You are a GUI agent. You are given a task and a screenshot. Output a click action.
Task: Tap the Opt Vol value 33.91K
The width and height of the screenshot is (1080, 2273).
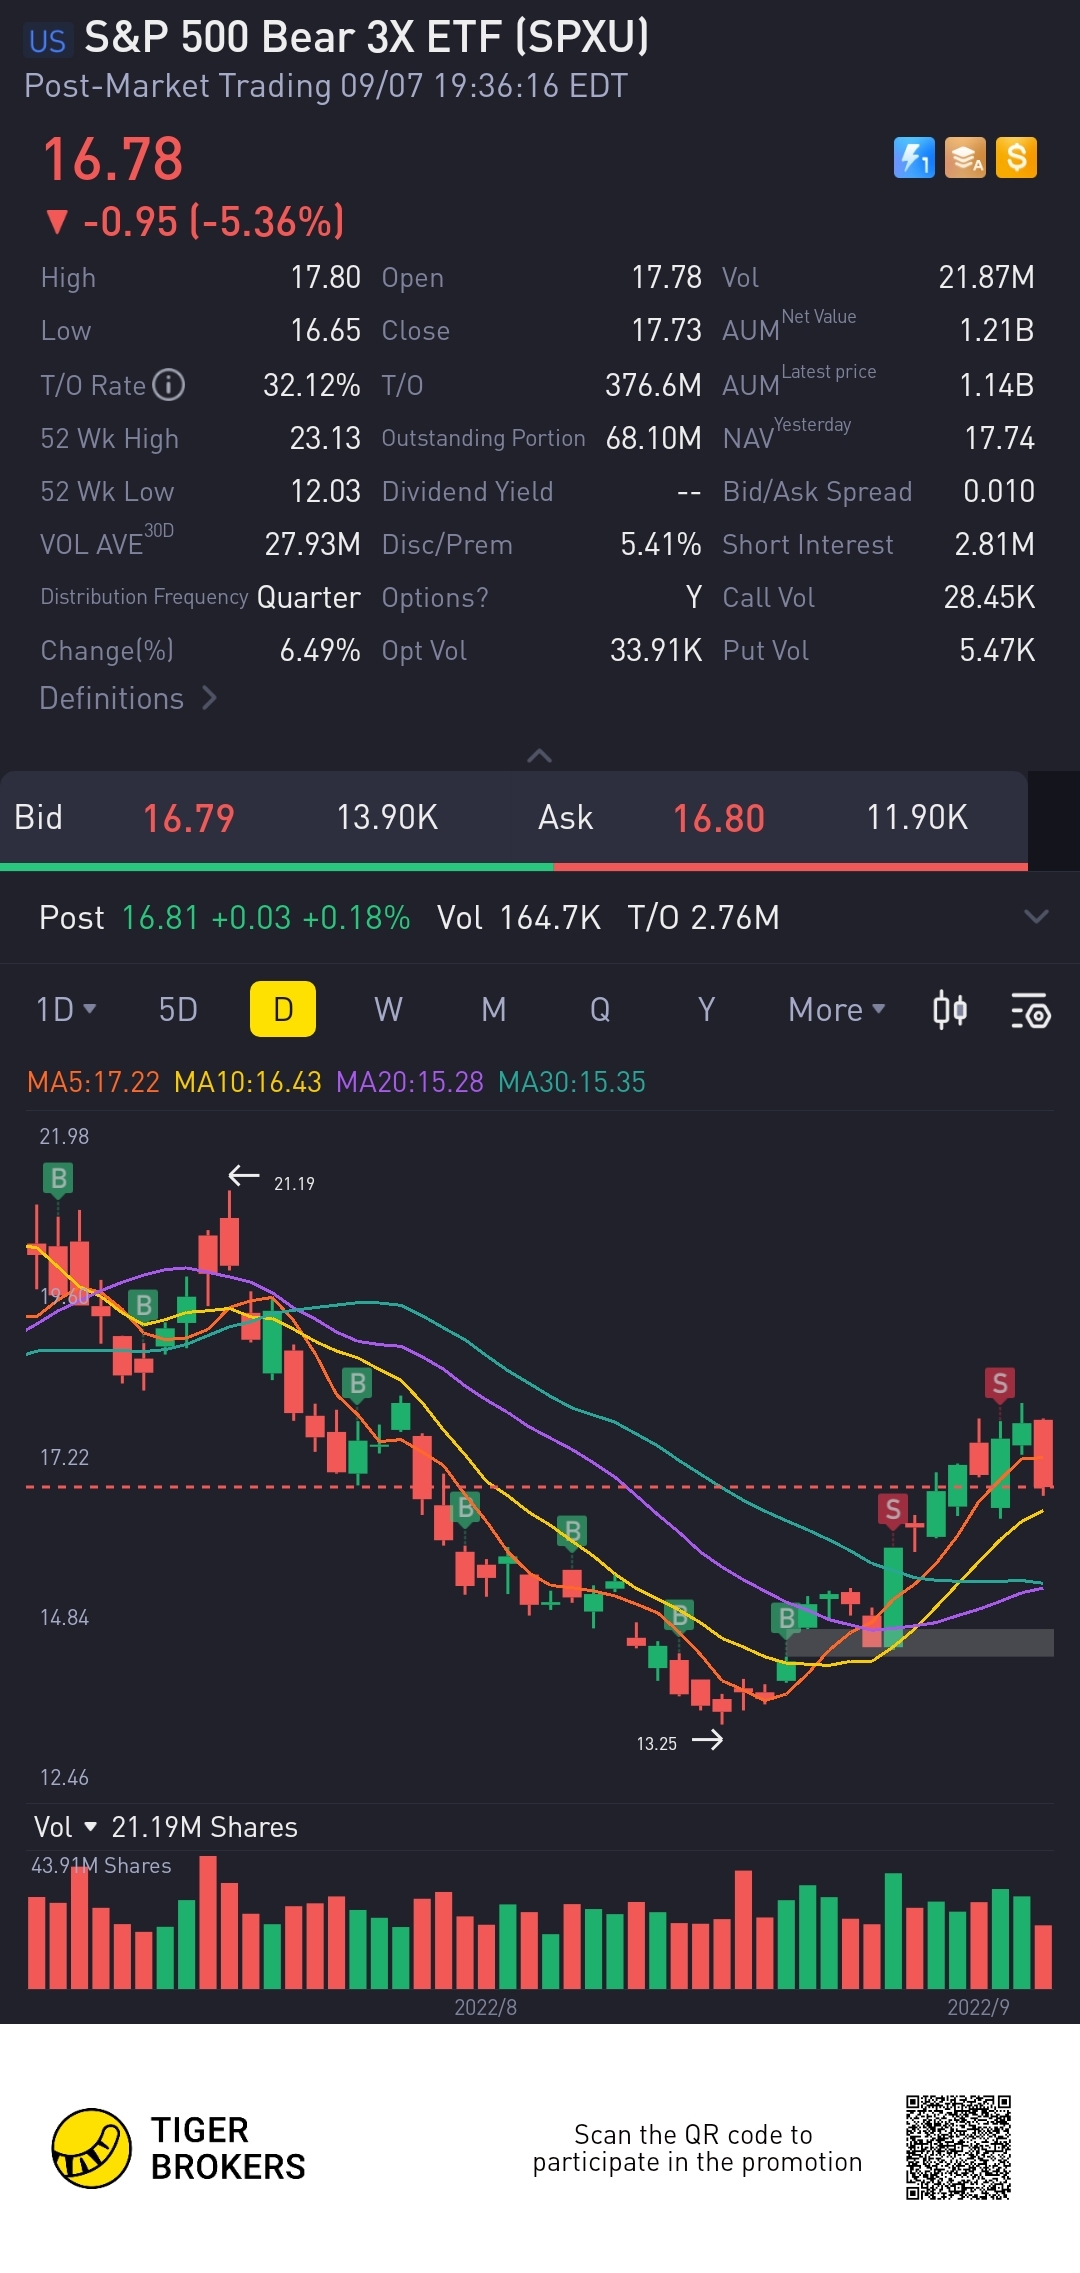coord(656,650)
